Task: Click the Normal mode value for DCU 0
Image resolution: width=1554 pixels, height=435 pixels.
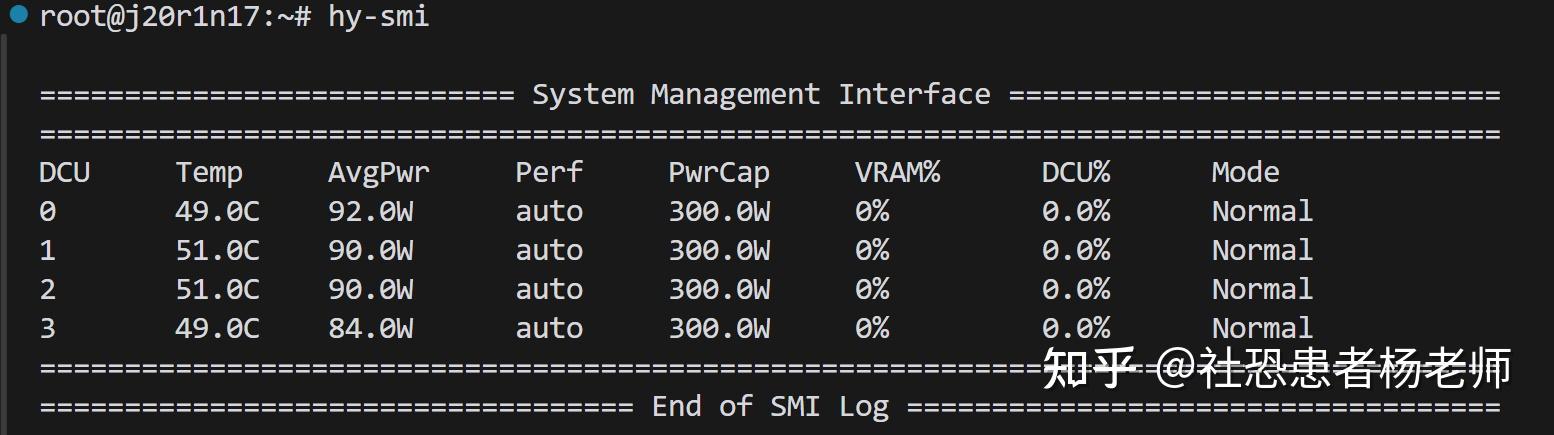Action: point(1262,212)
